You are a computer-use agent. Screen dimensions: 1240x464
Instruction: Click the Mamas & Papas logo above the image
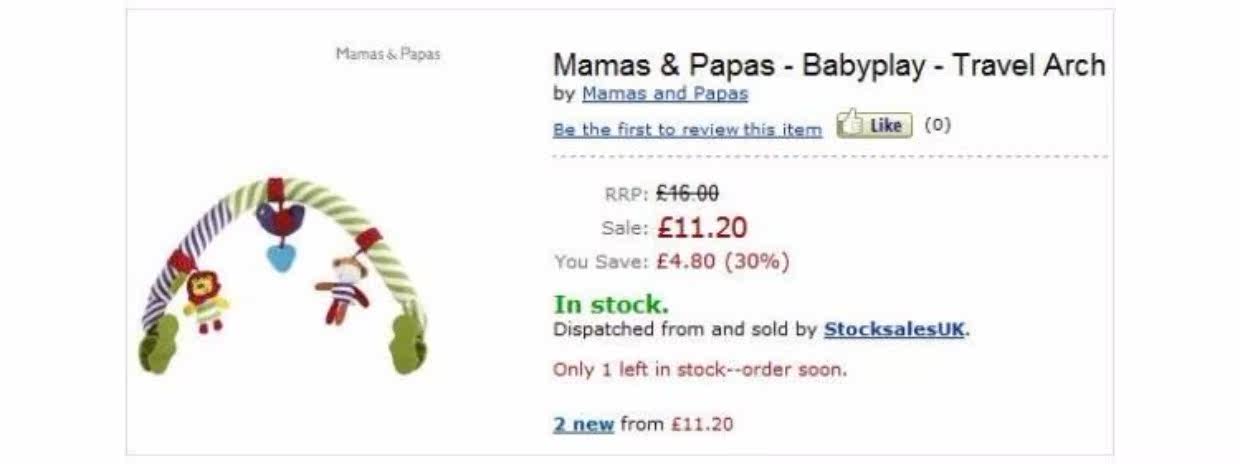(x=388, y=54)
